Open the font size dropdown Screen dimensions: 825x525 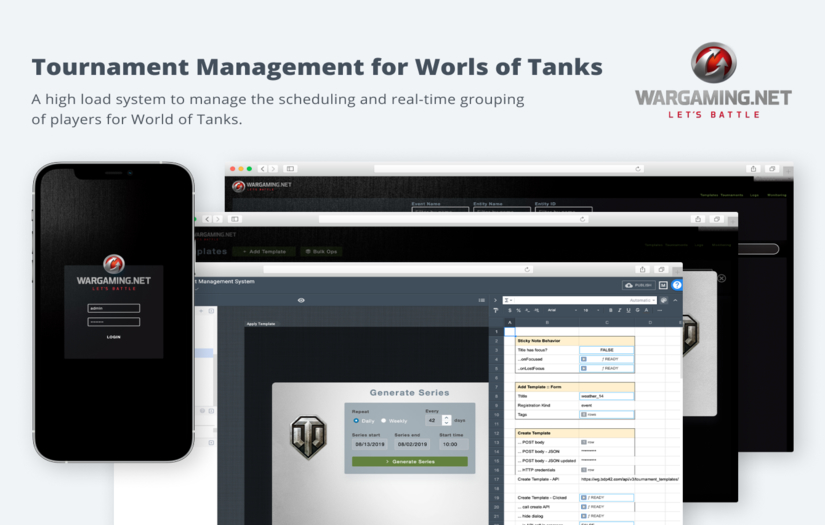pyautogui.click(x=591, y=310)
